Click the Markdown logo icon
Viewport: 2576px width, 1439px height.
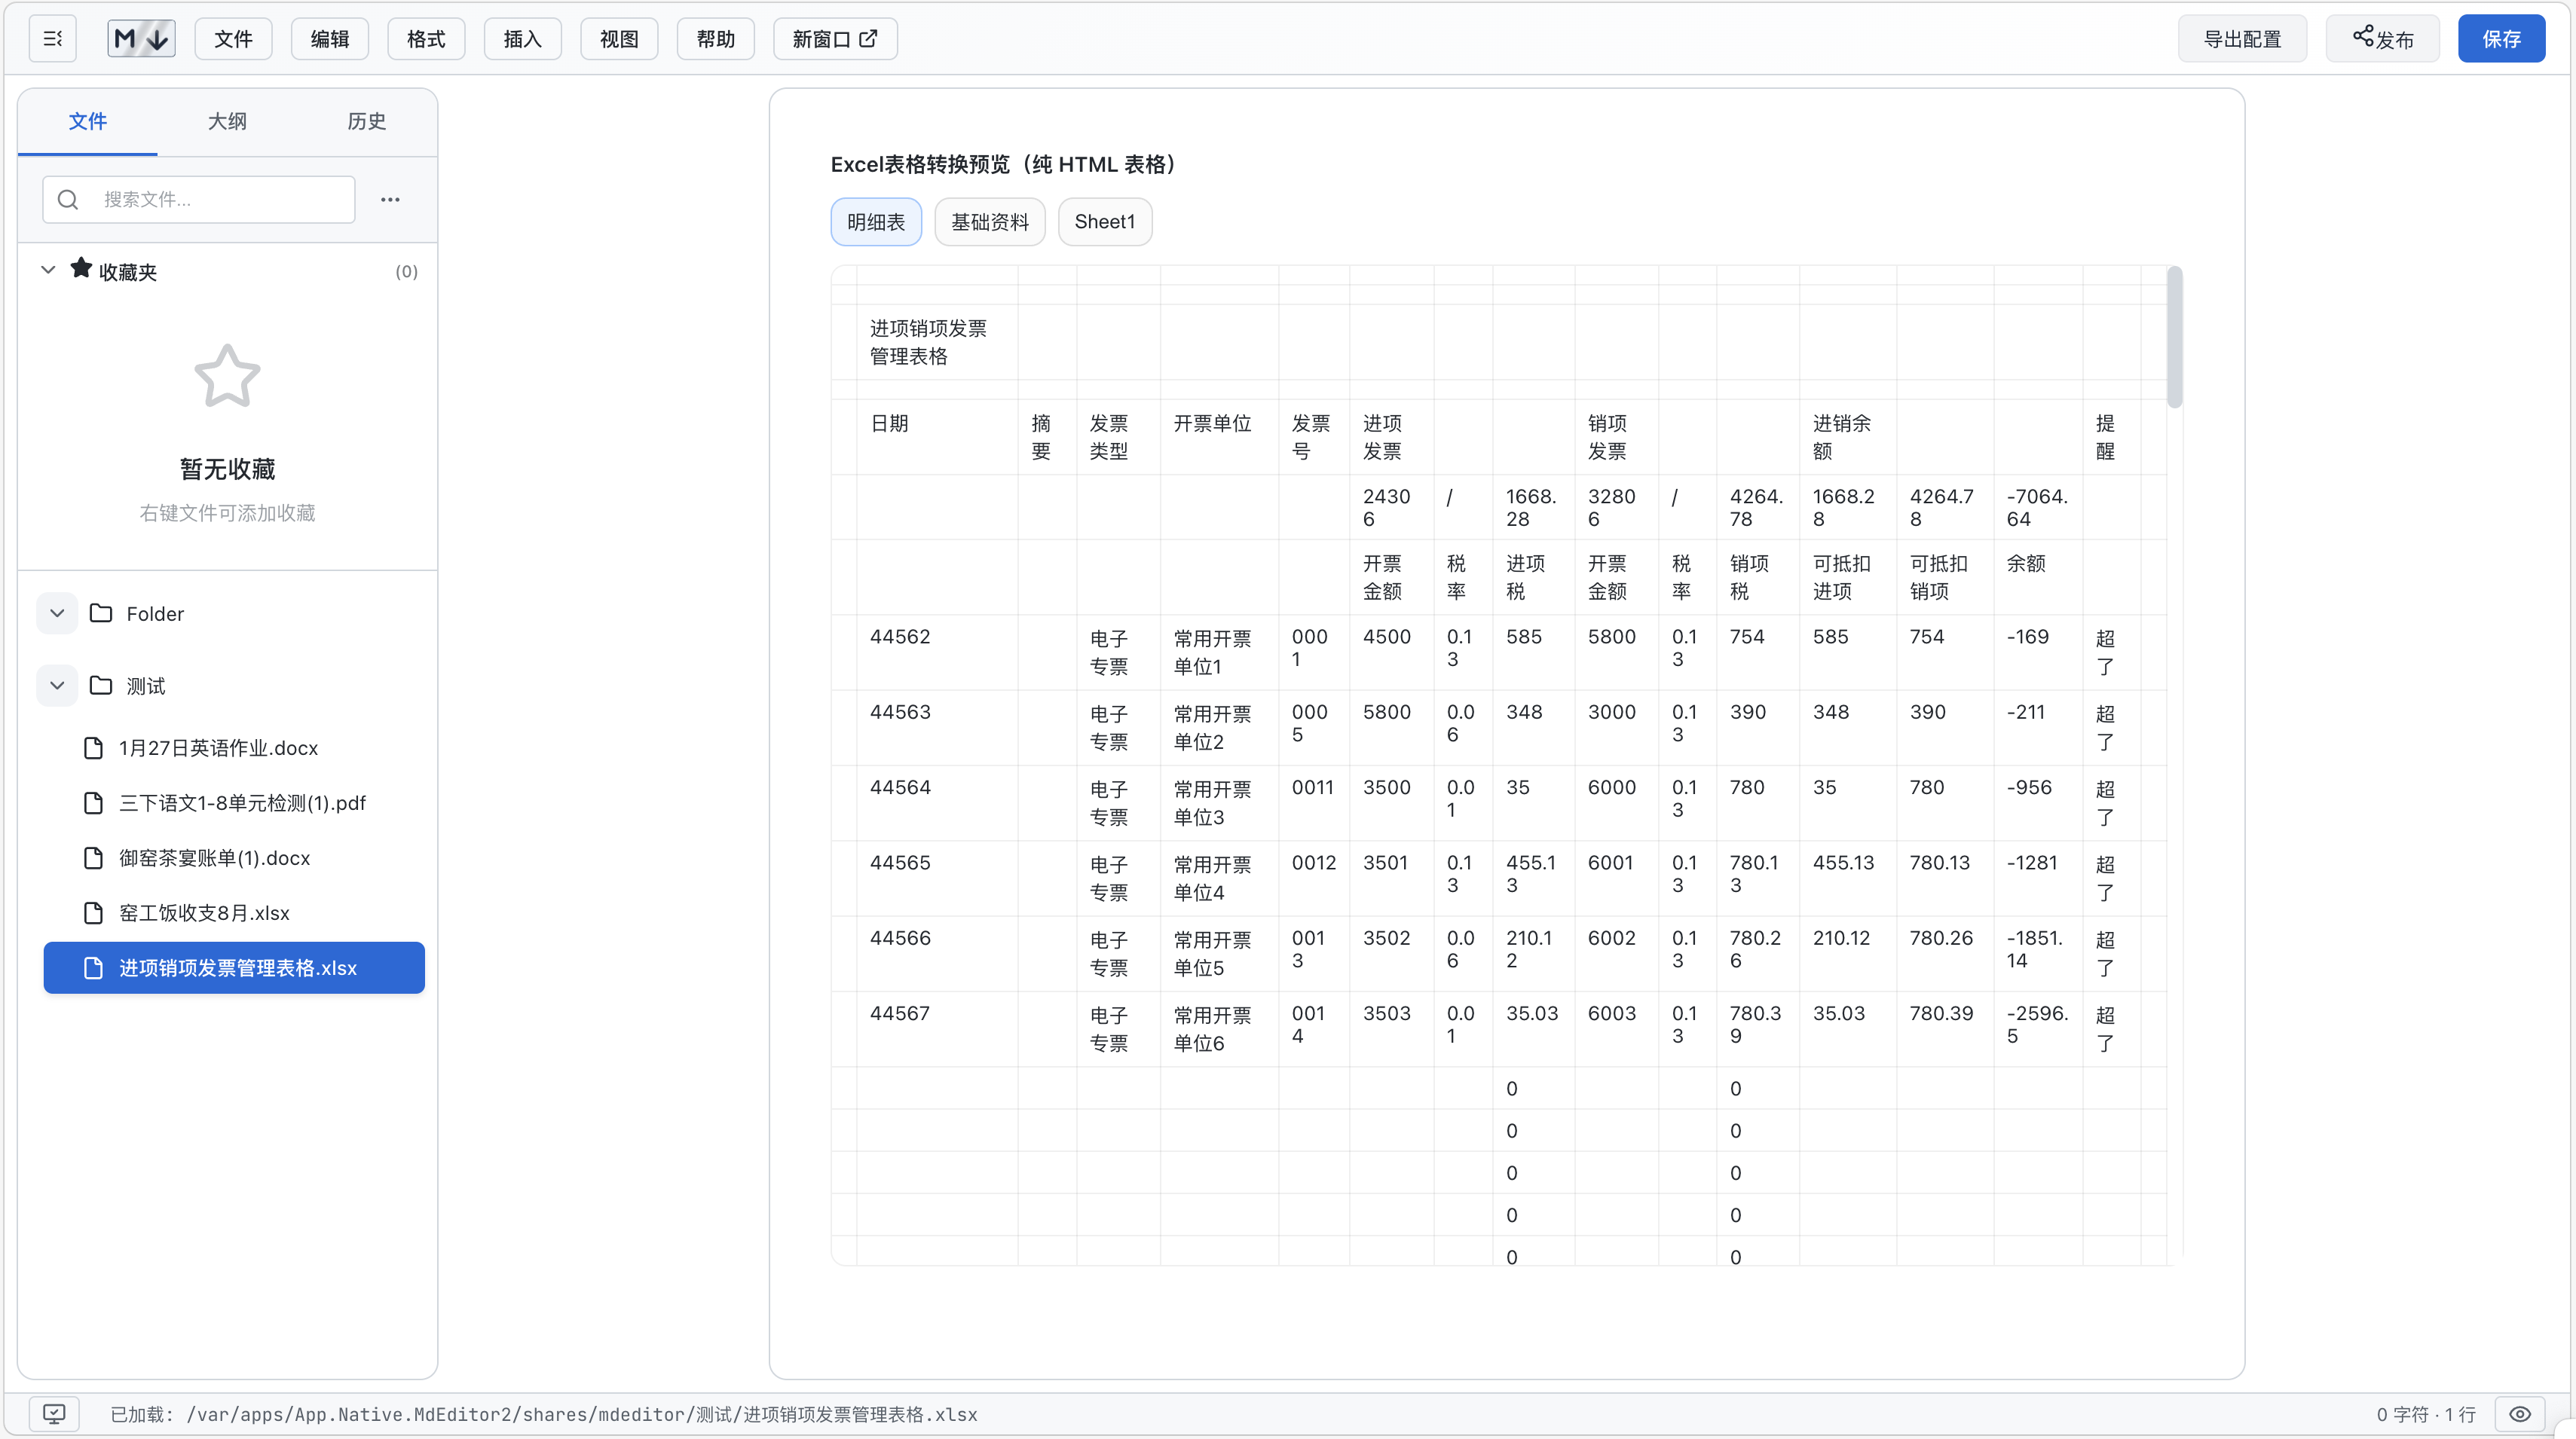point(141,39)
